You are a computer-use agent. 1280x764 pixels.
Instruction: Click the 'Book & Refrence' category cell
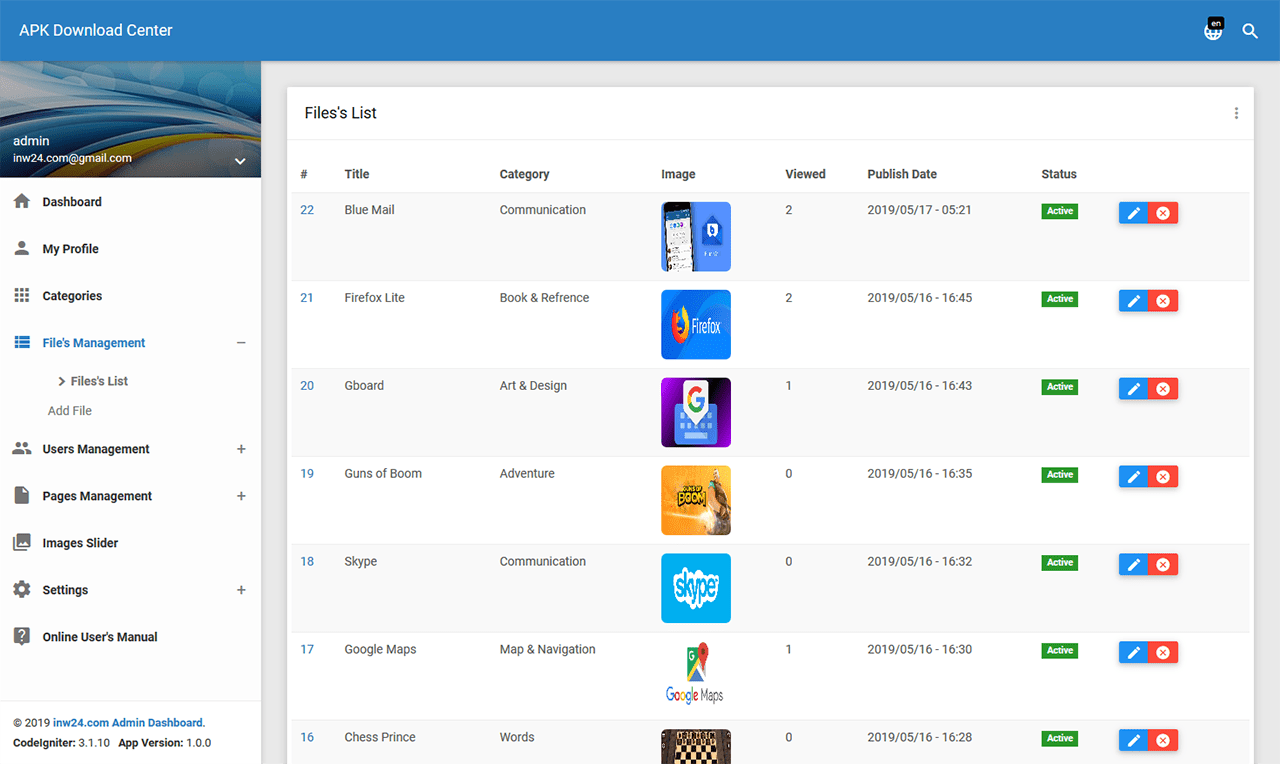click(x=544, y=298)
